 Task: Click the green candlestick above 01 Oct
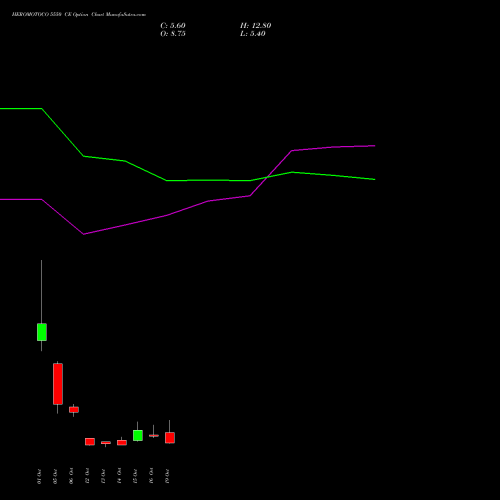[x=42, y=332]
